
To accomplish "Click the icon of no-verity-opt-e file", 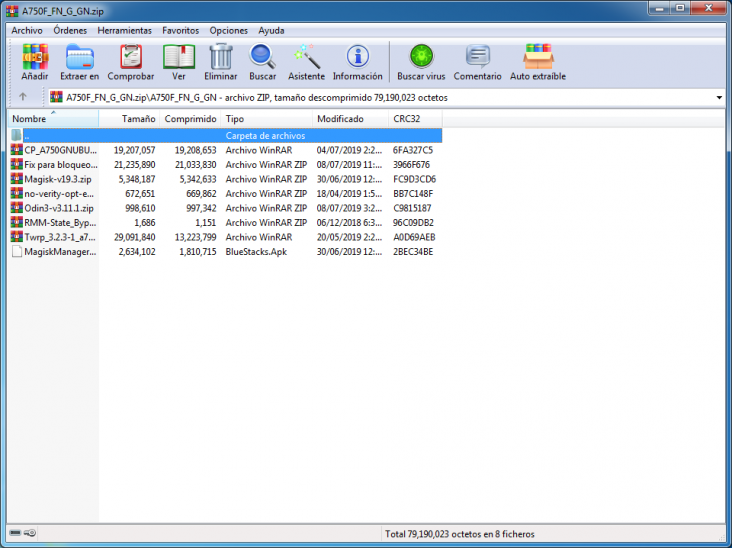I will pos(16,193).
